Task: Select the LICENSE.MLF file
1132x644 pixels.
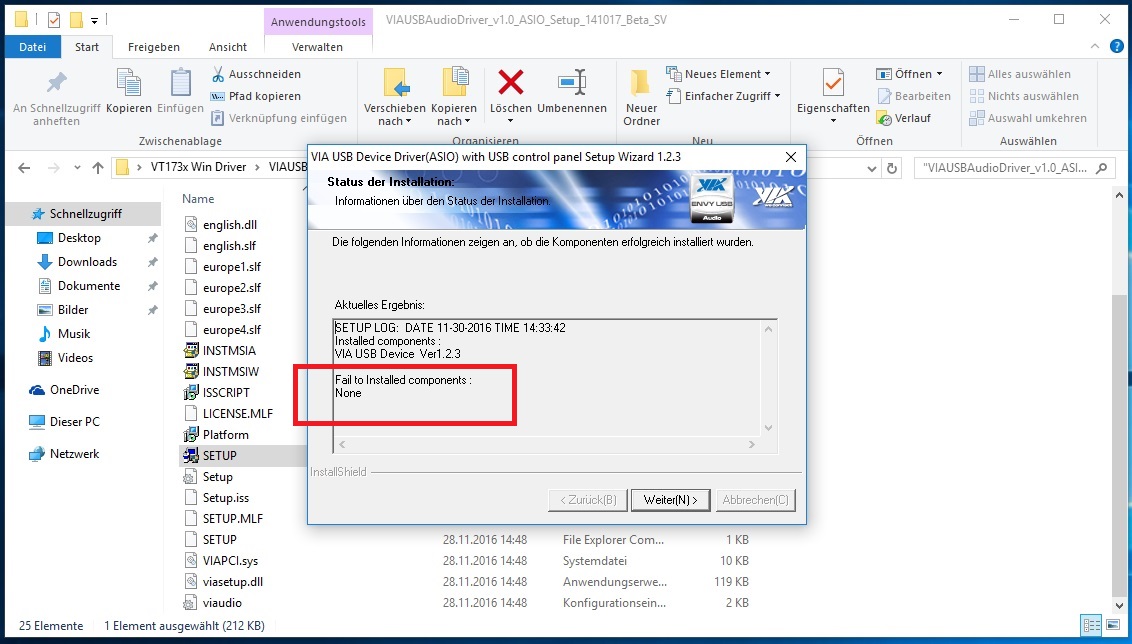Action: click(x=238, y=413)
